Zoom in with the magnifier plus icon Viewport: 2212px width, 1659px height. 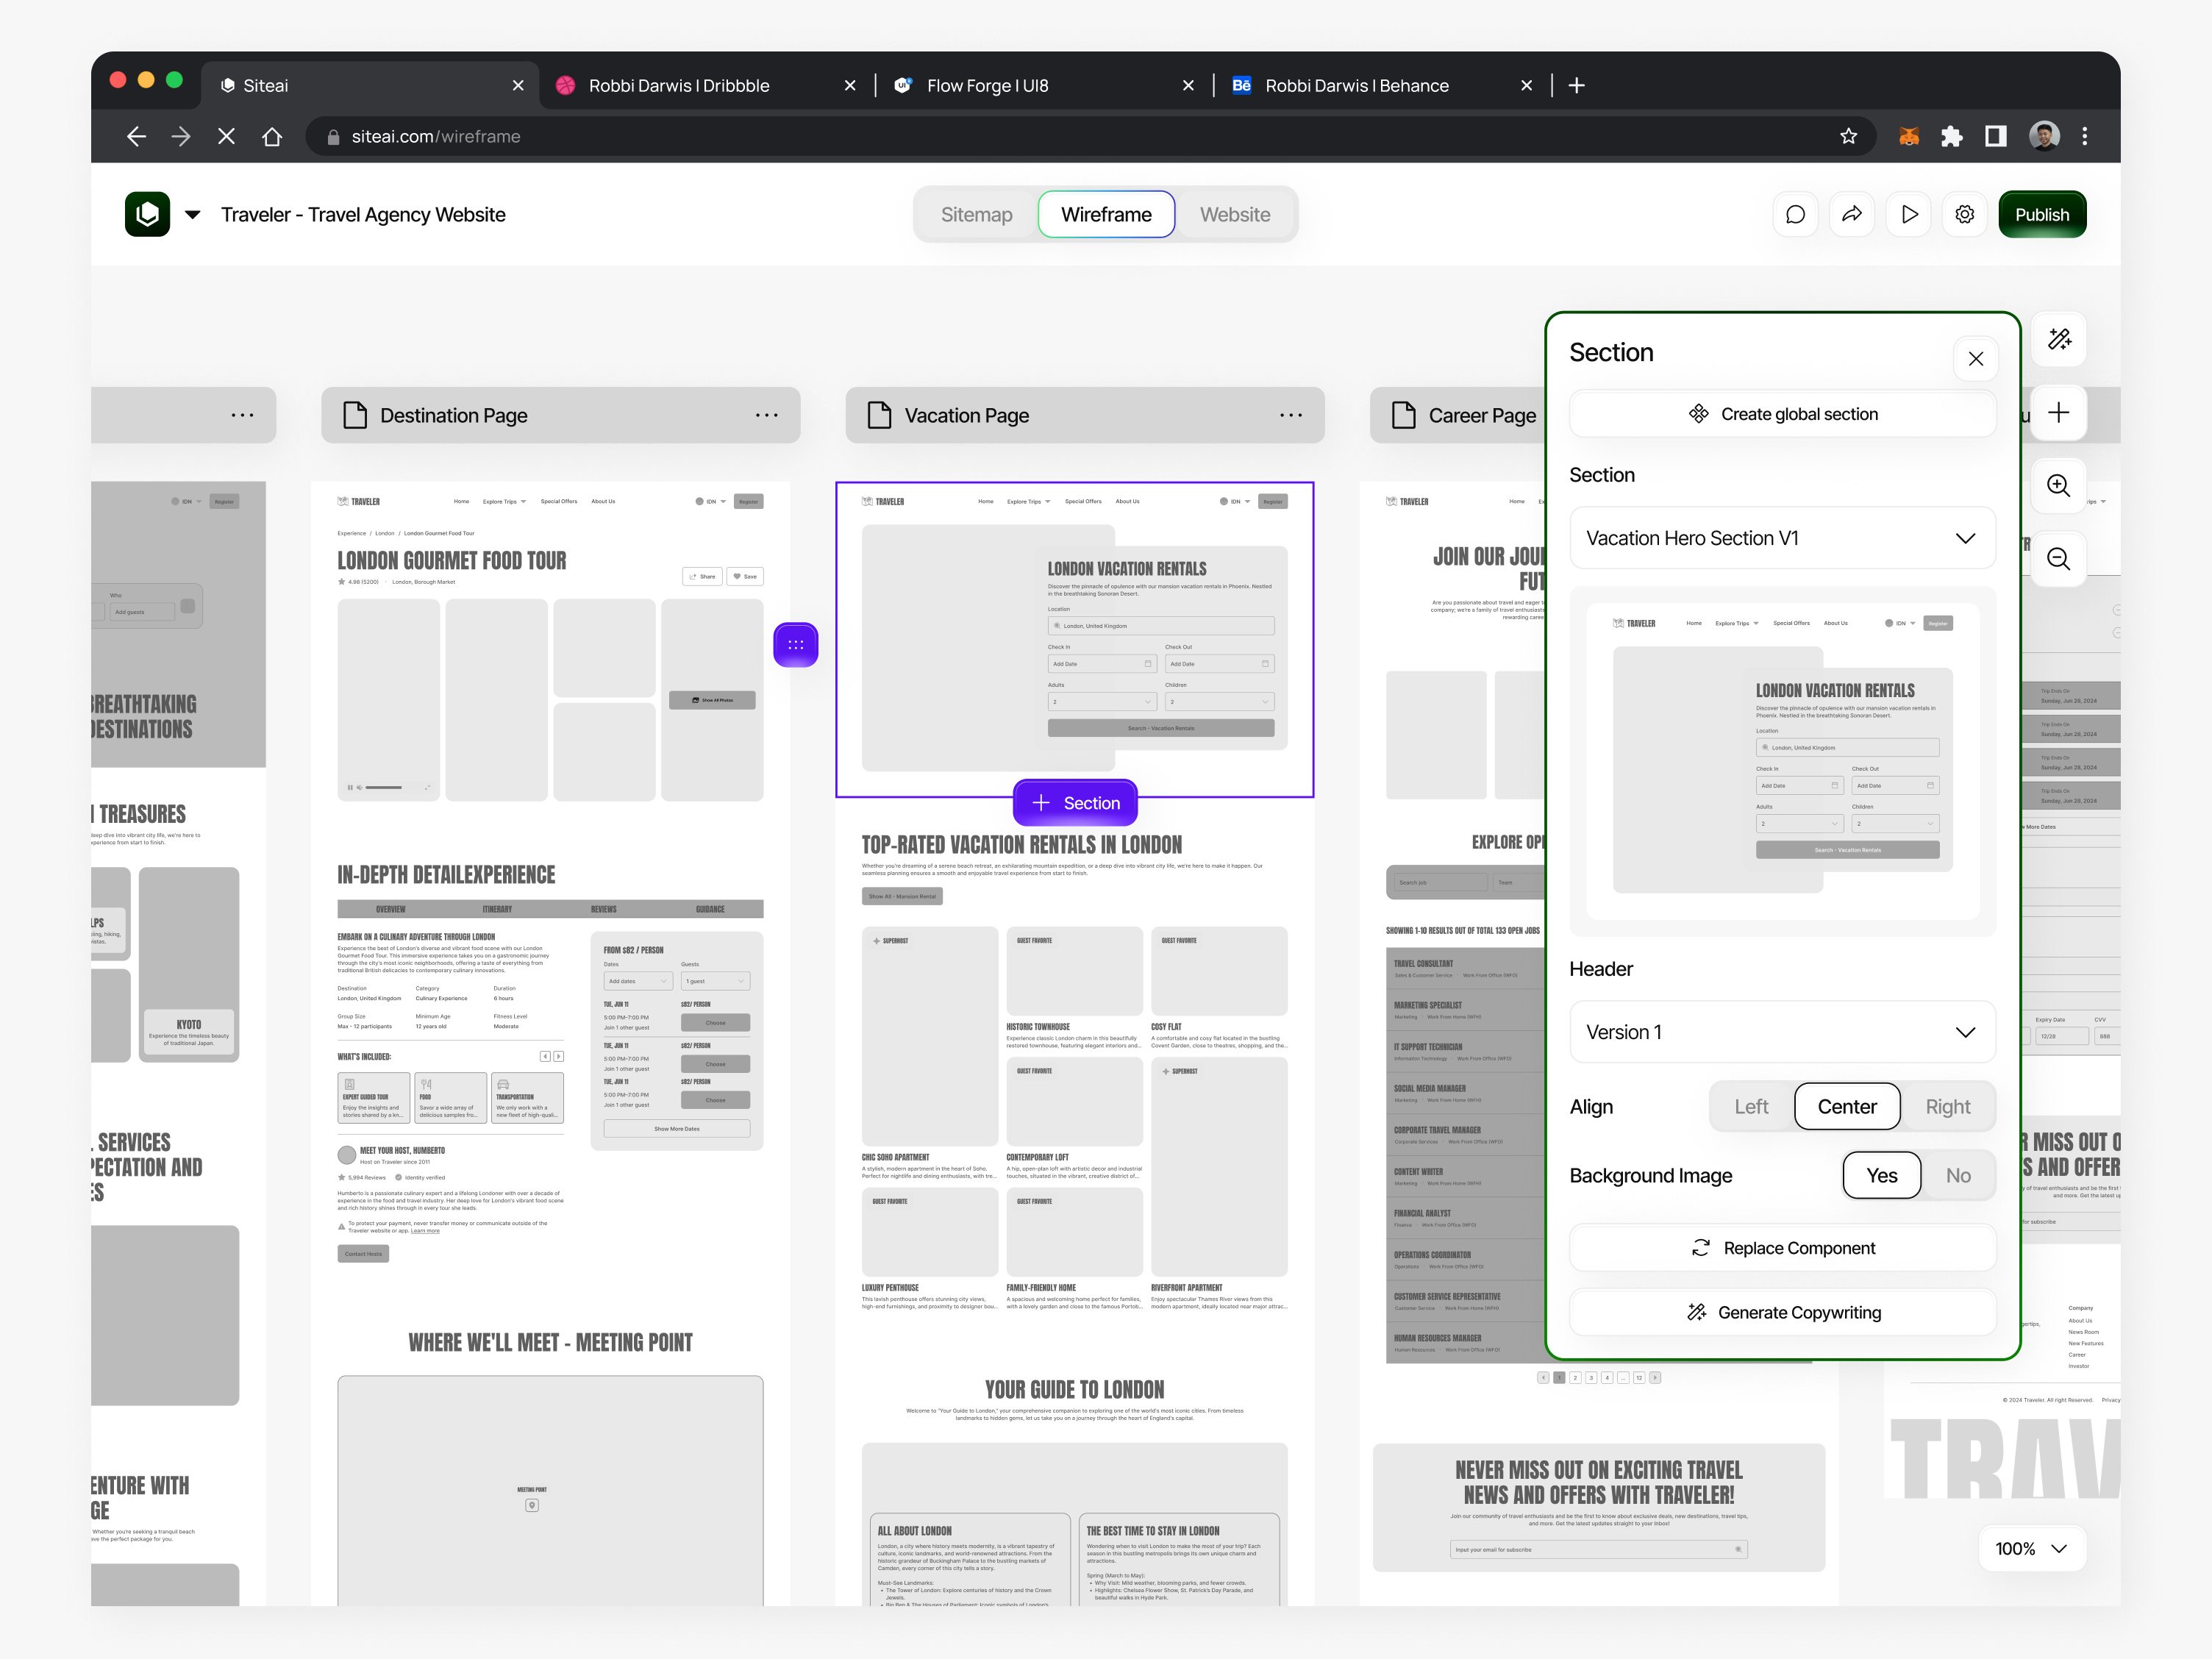(x=2059, y=486)
